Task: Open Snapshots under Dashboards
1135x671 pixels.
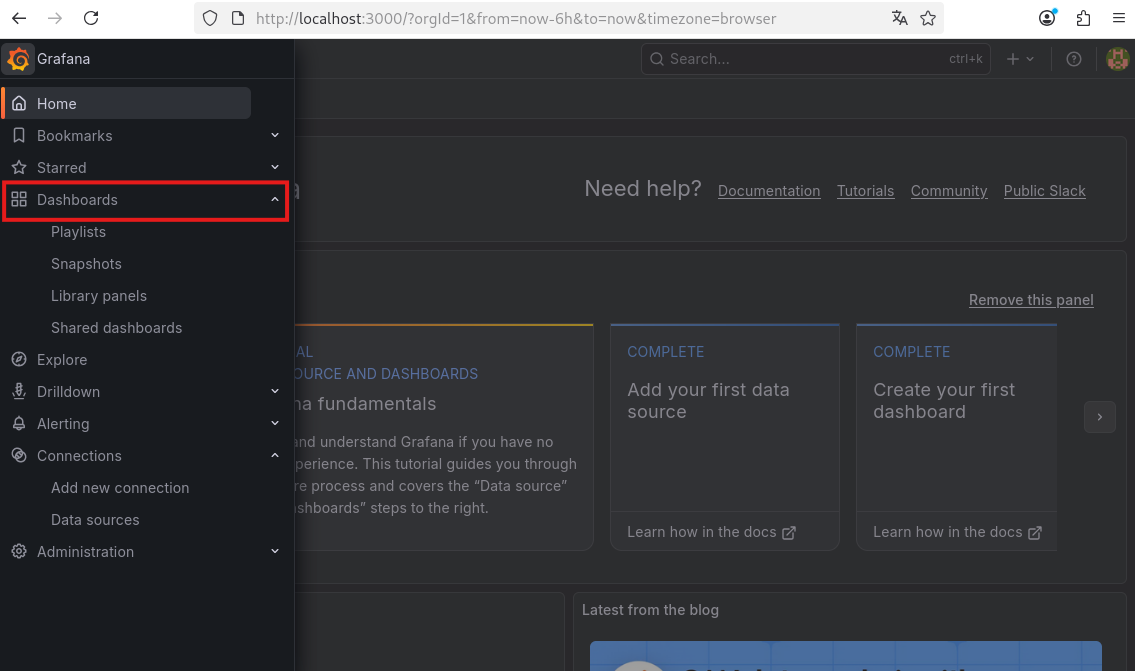Action: (86, 263)
